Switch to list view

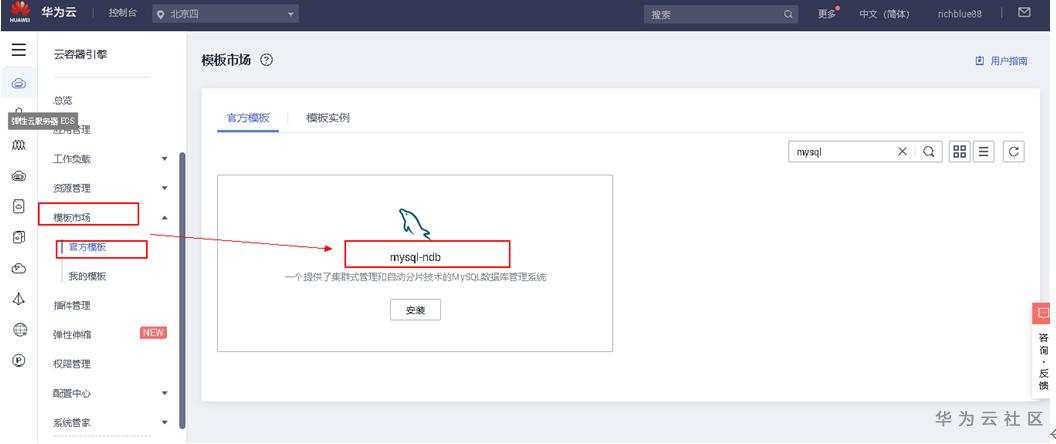point(983,152)
